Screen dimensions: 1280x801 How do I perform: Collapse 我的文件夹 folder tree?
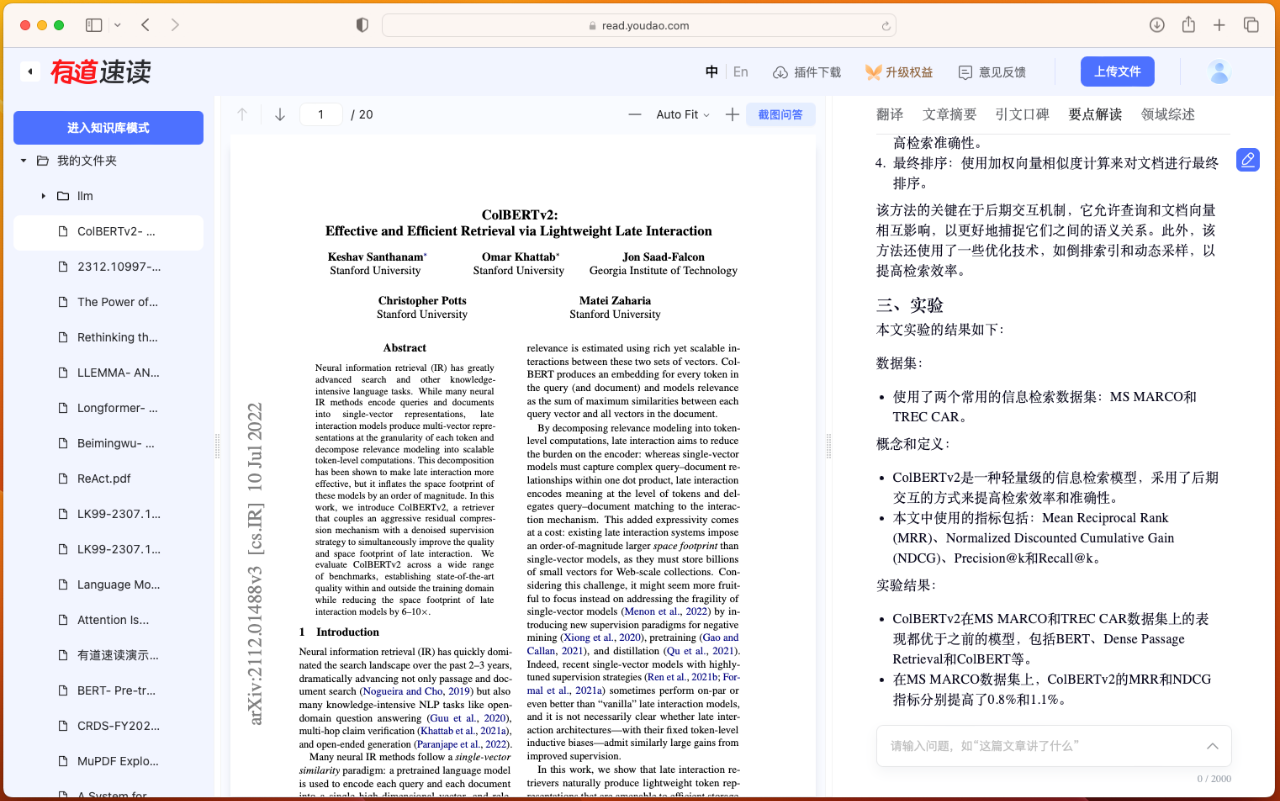pos(23,160)
